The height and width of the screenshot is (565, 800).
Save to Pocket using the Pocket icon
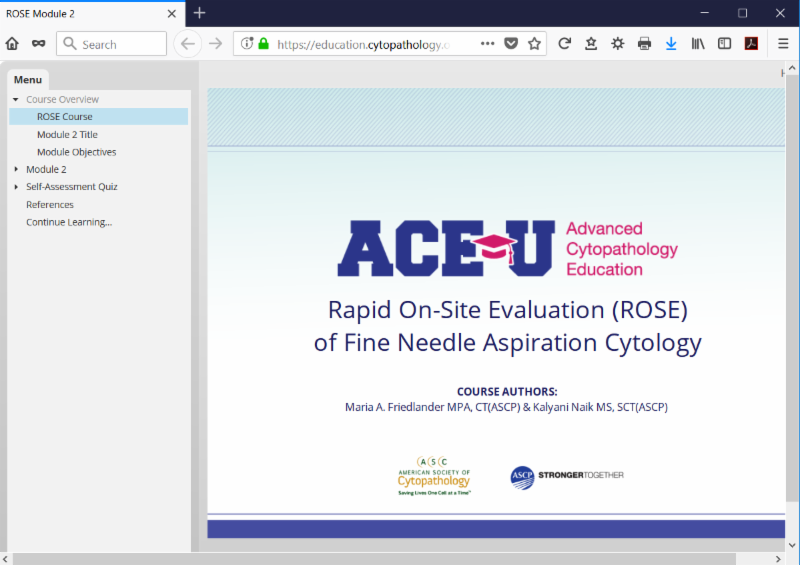click(x=511, y=44)
